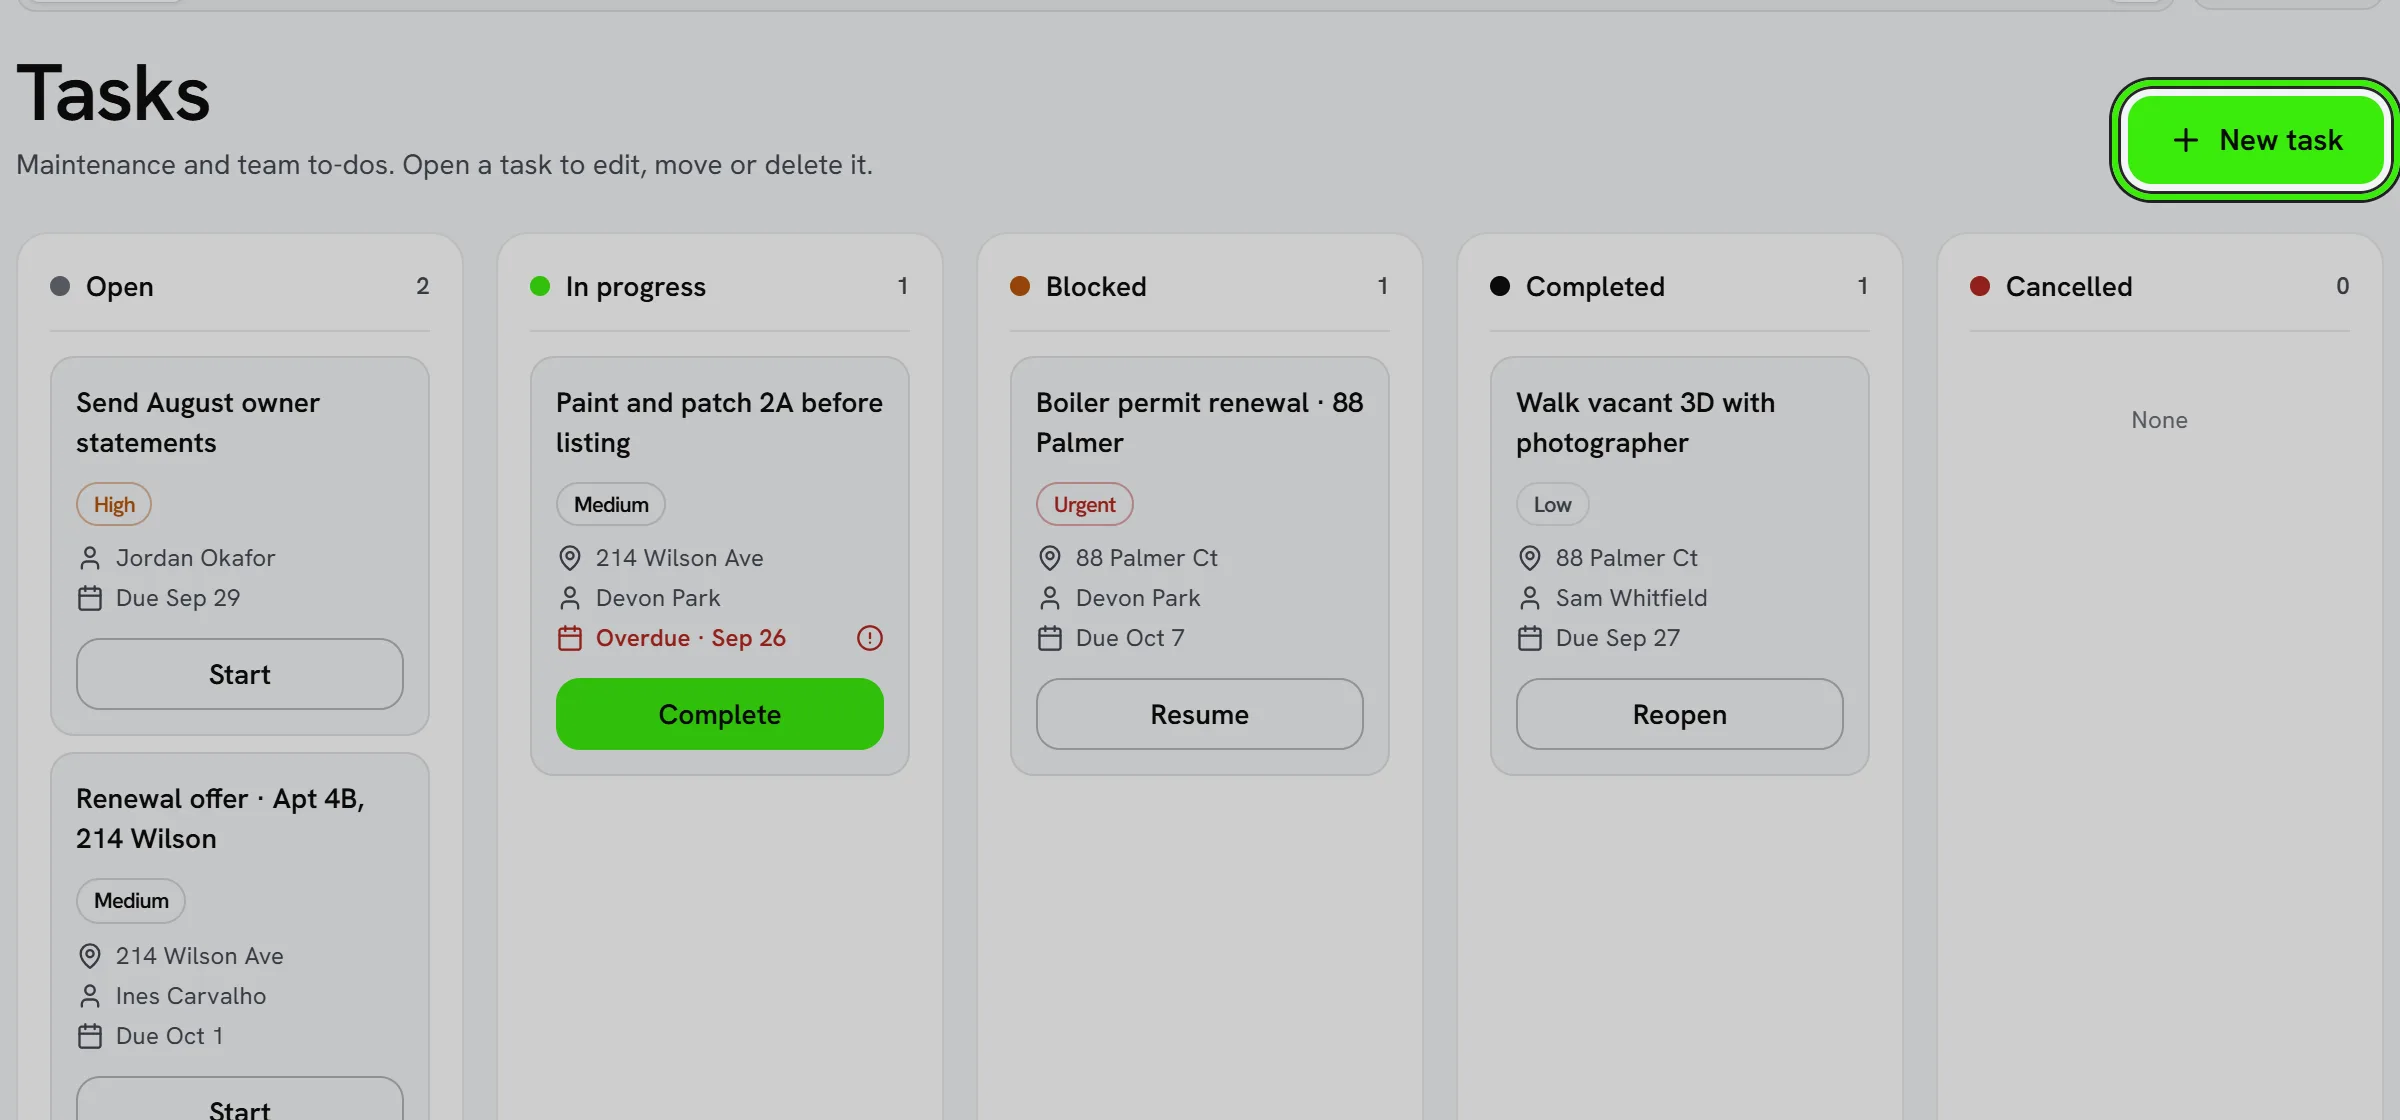Viewport: 2400px width, 1120px height.
Task: Click the person icon beside Sam Whitfield
Action: pos(1530,598)
